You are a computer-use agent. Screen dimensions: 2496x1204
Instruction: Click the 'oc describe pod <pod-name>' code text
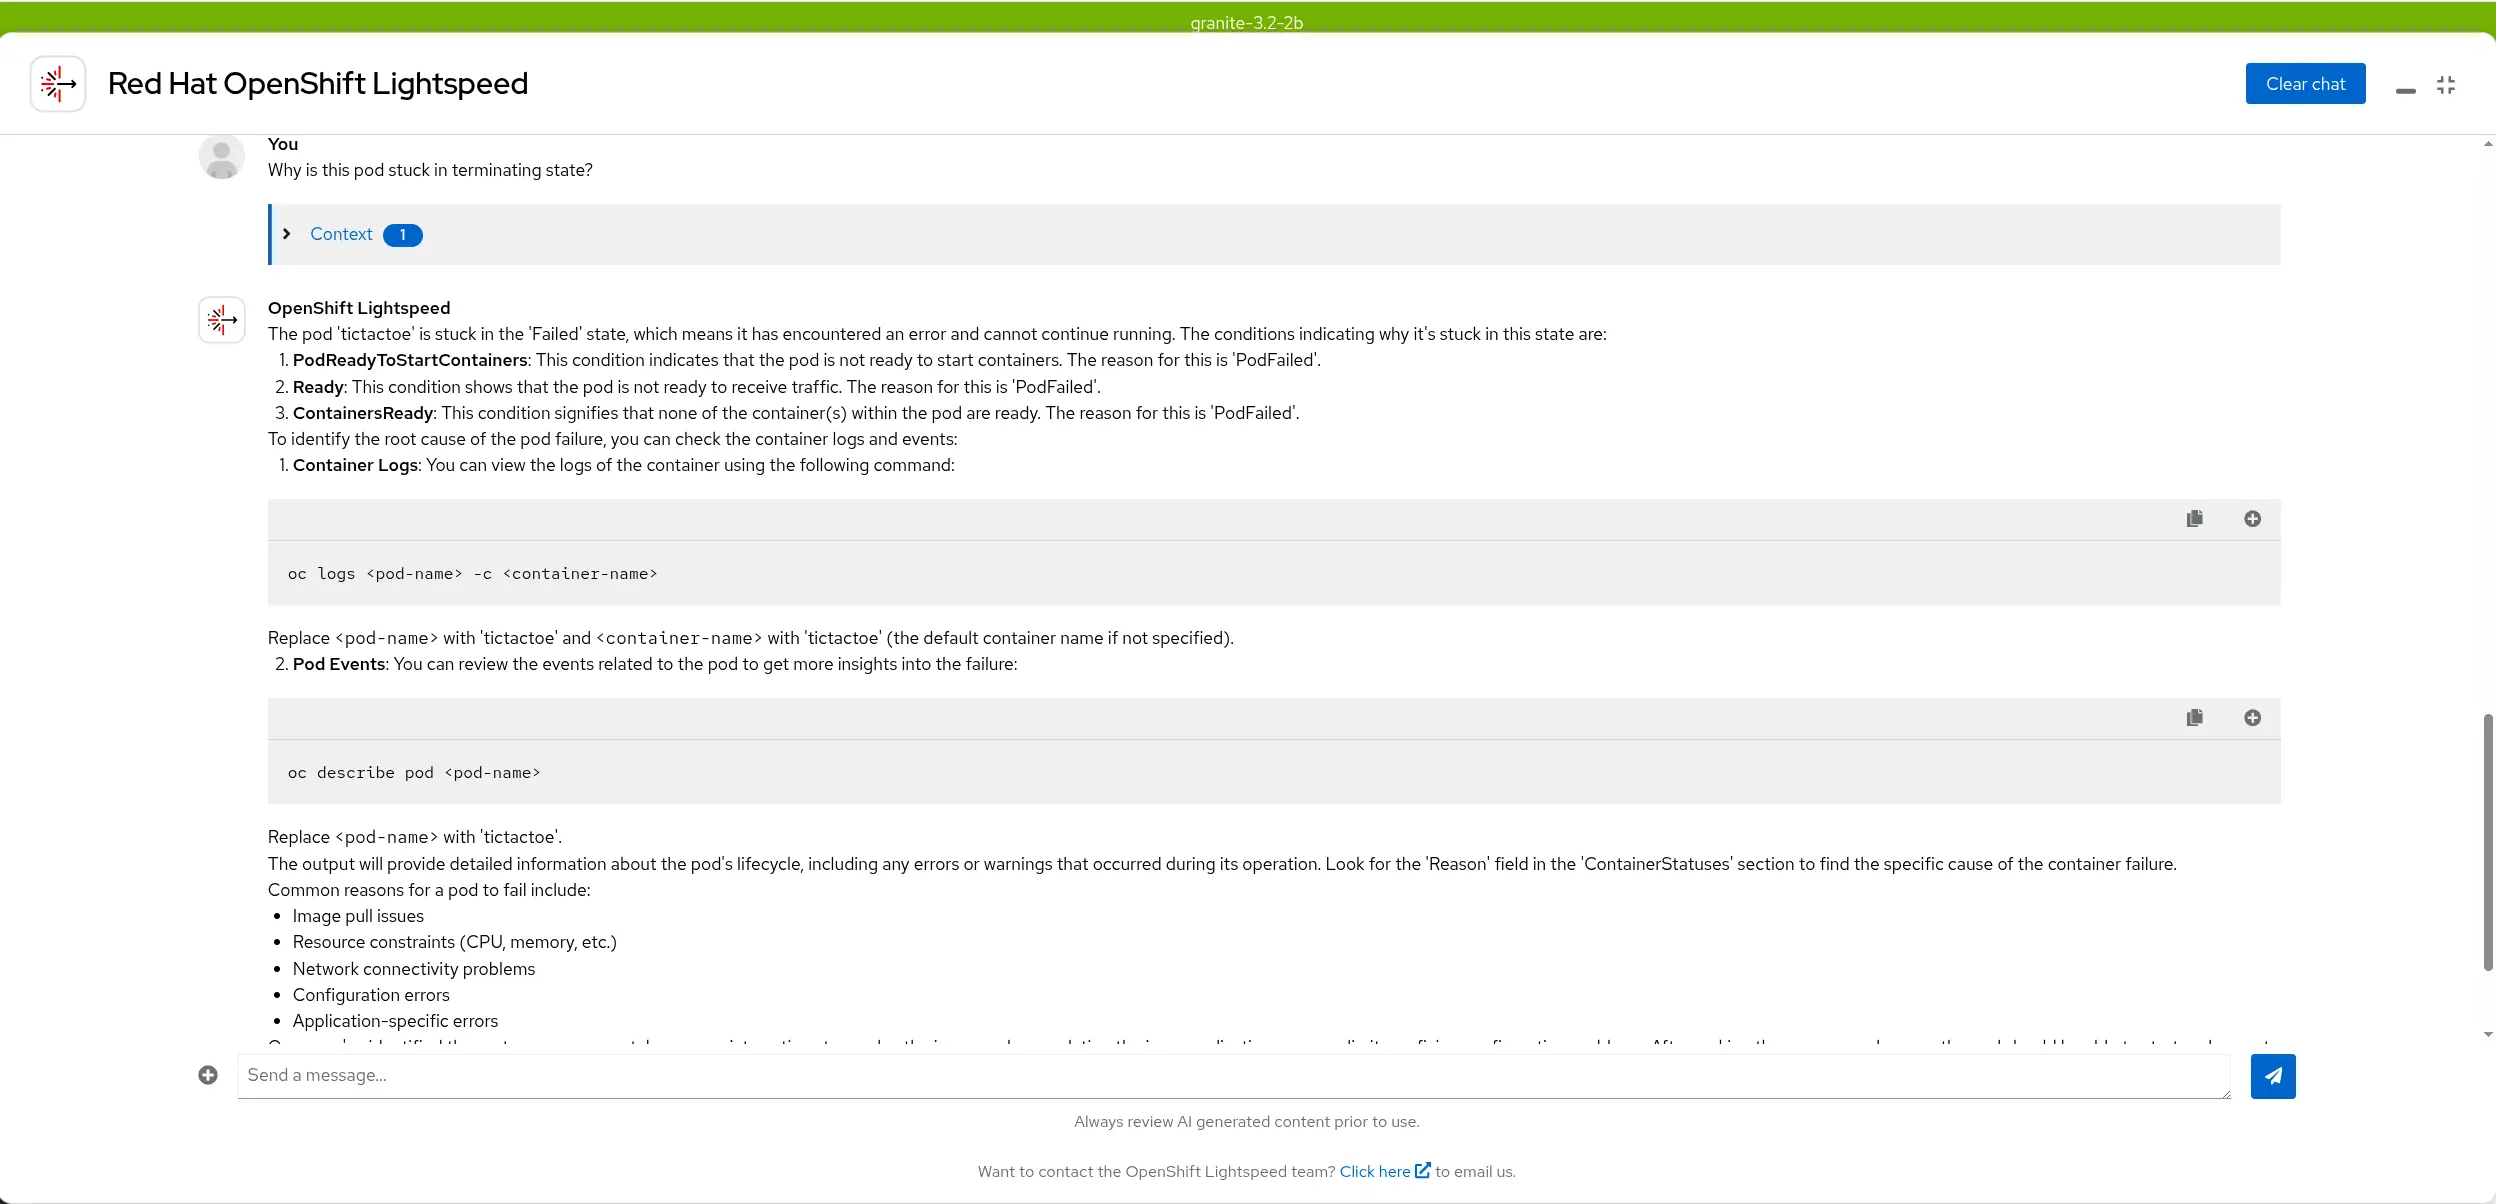click(414, 773)
